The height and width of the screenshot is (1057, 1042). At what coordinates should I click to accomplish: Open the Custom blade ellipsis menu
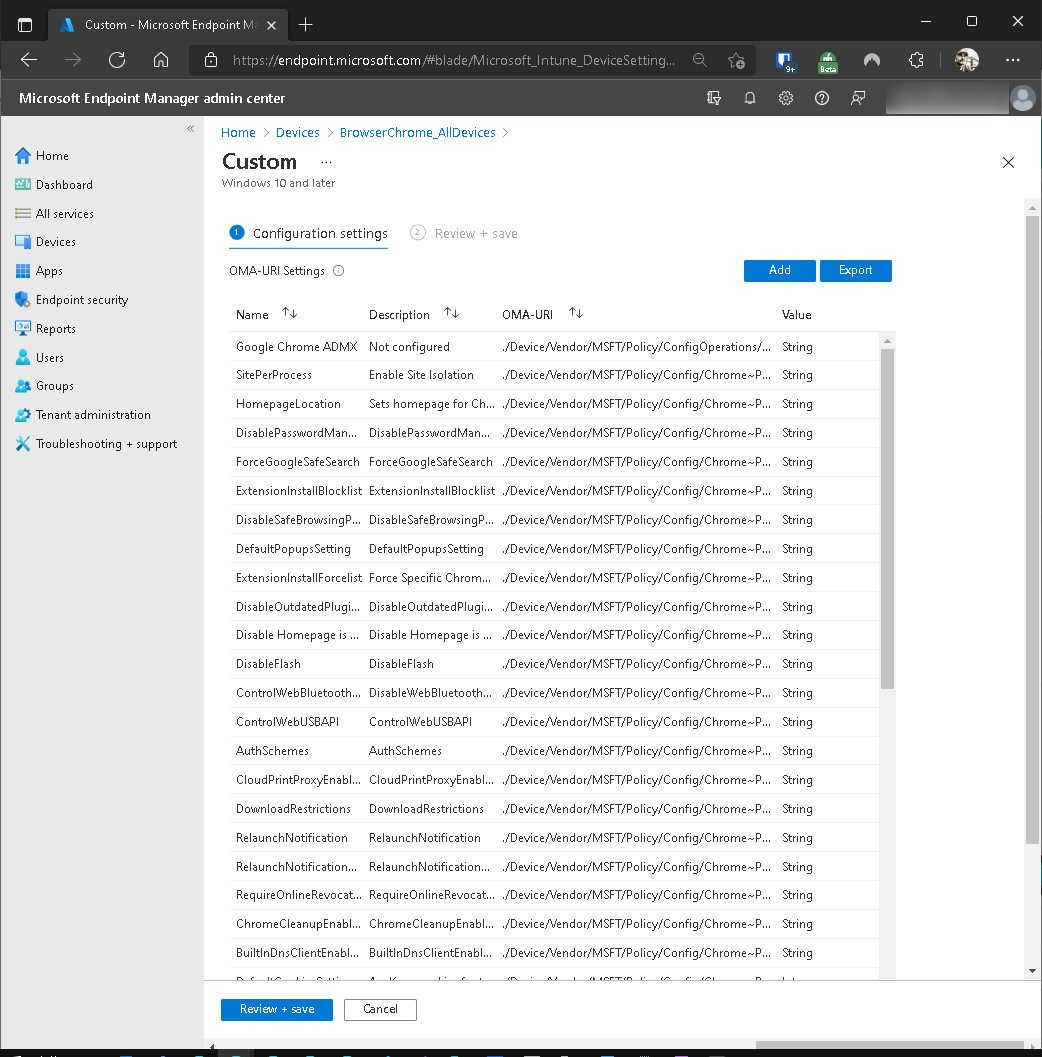(326, 162)
